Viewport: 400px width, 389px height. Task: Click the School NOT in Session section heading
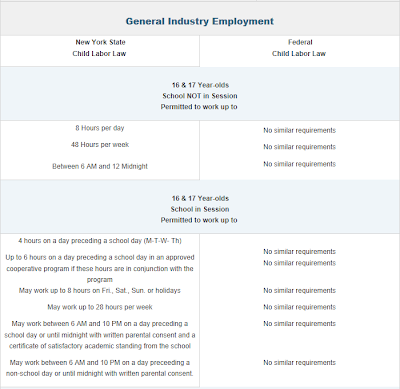pos(199,96)
